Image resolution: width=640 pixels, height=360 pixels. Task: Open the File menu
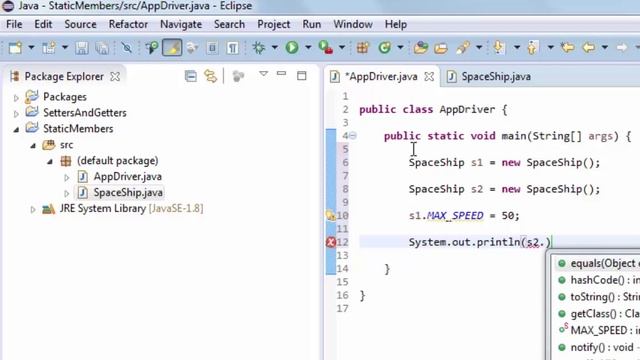click(14, 24)
